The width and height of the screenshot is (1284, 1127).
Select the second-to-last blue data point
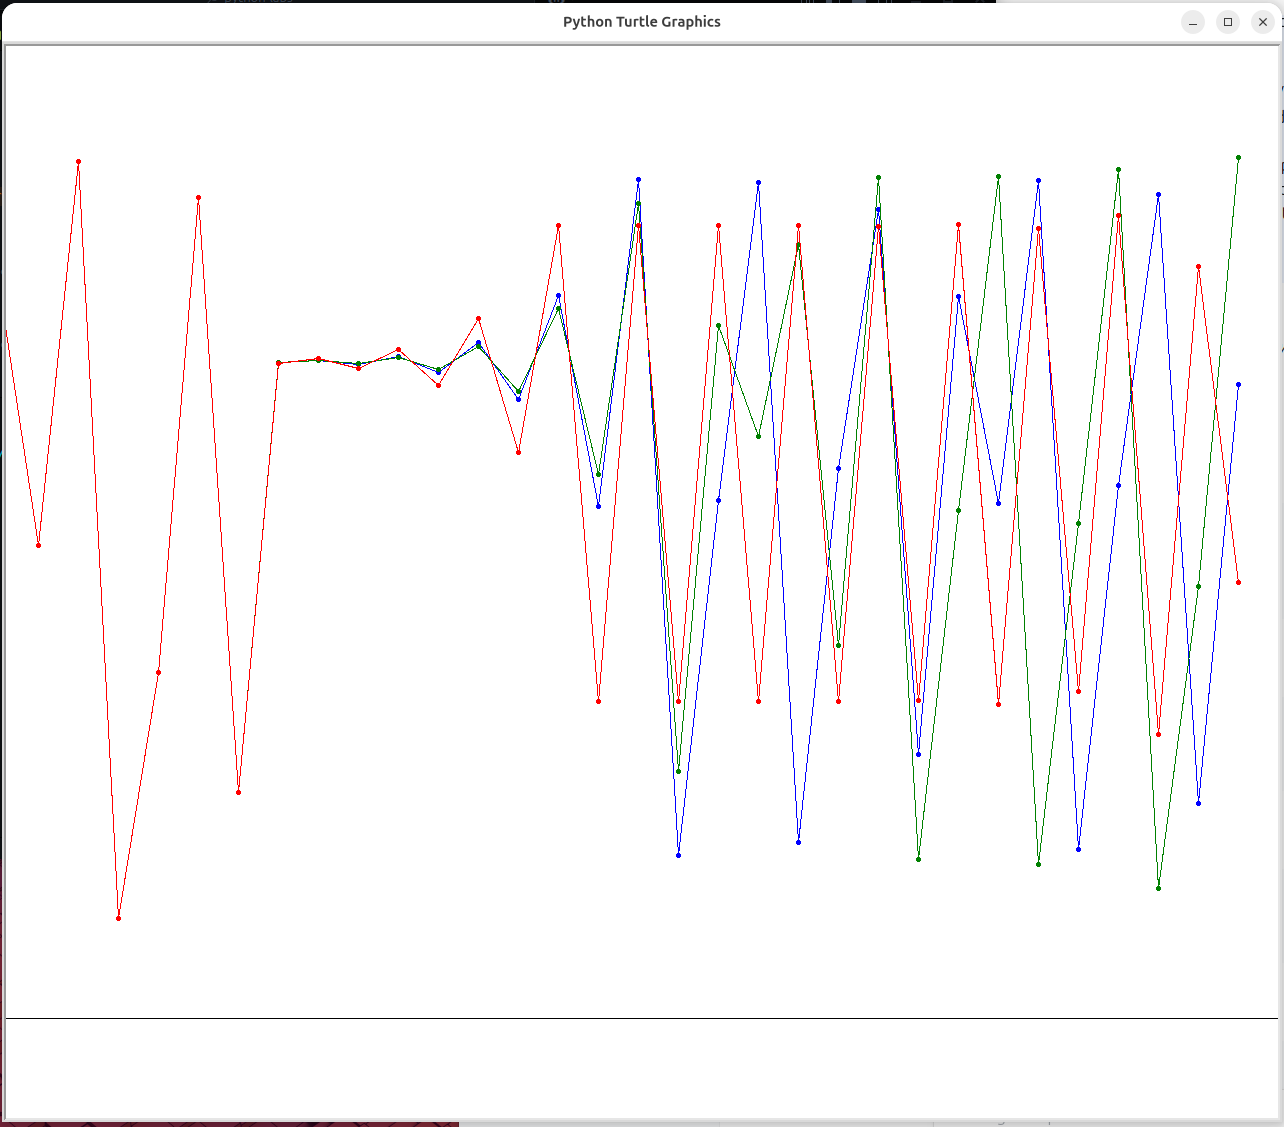(x=1198, y=803)
